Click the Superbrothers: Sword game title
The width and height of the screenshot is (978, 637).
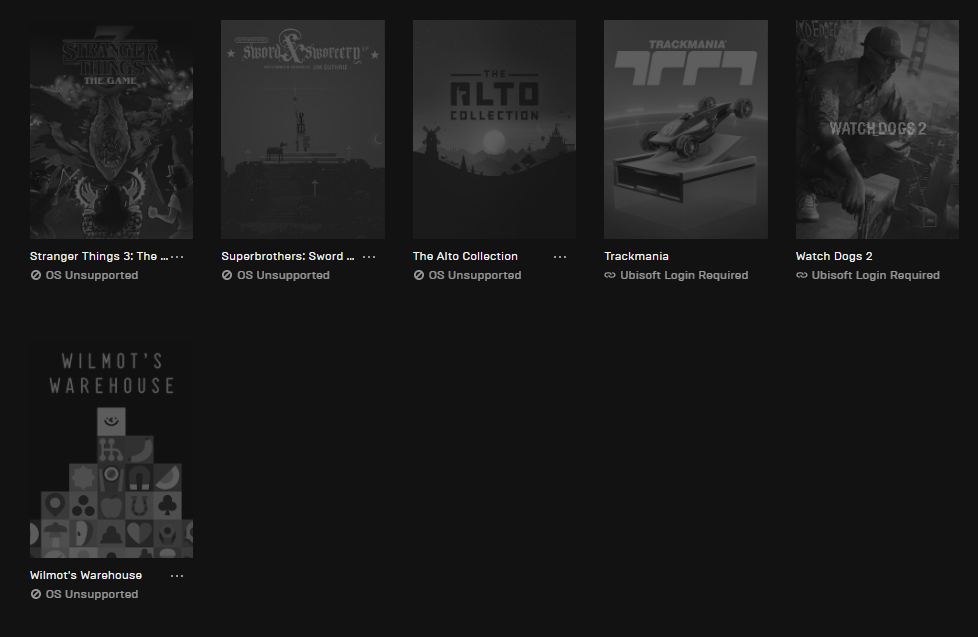tap(288, 256)
